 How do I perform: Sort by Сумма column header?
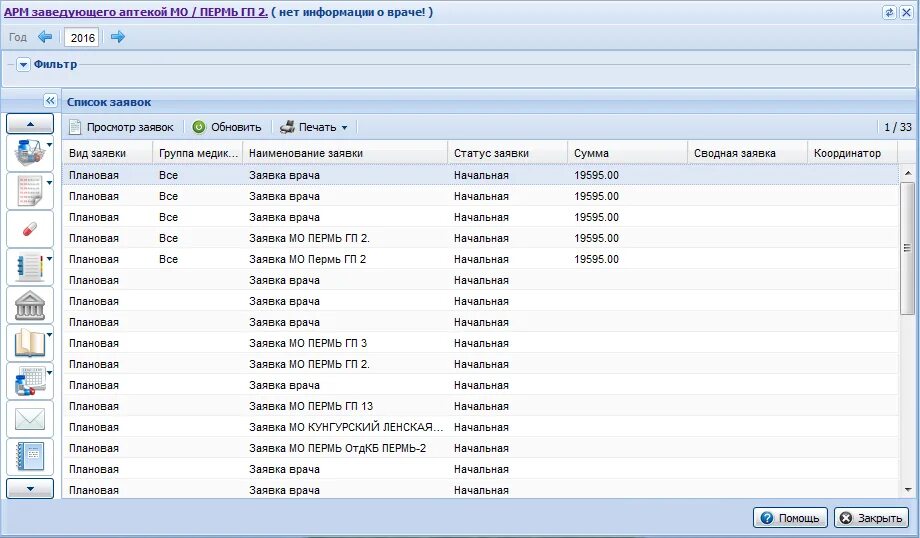point(627,153)
